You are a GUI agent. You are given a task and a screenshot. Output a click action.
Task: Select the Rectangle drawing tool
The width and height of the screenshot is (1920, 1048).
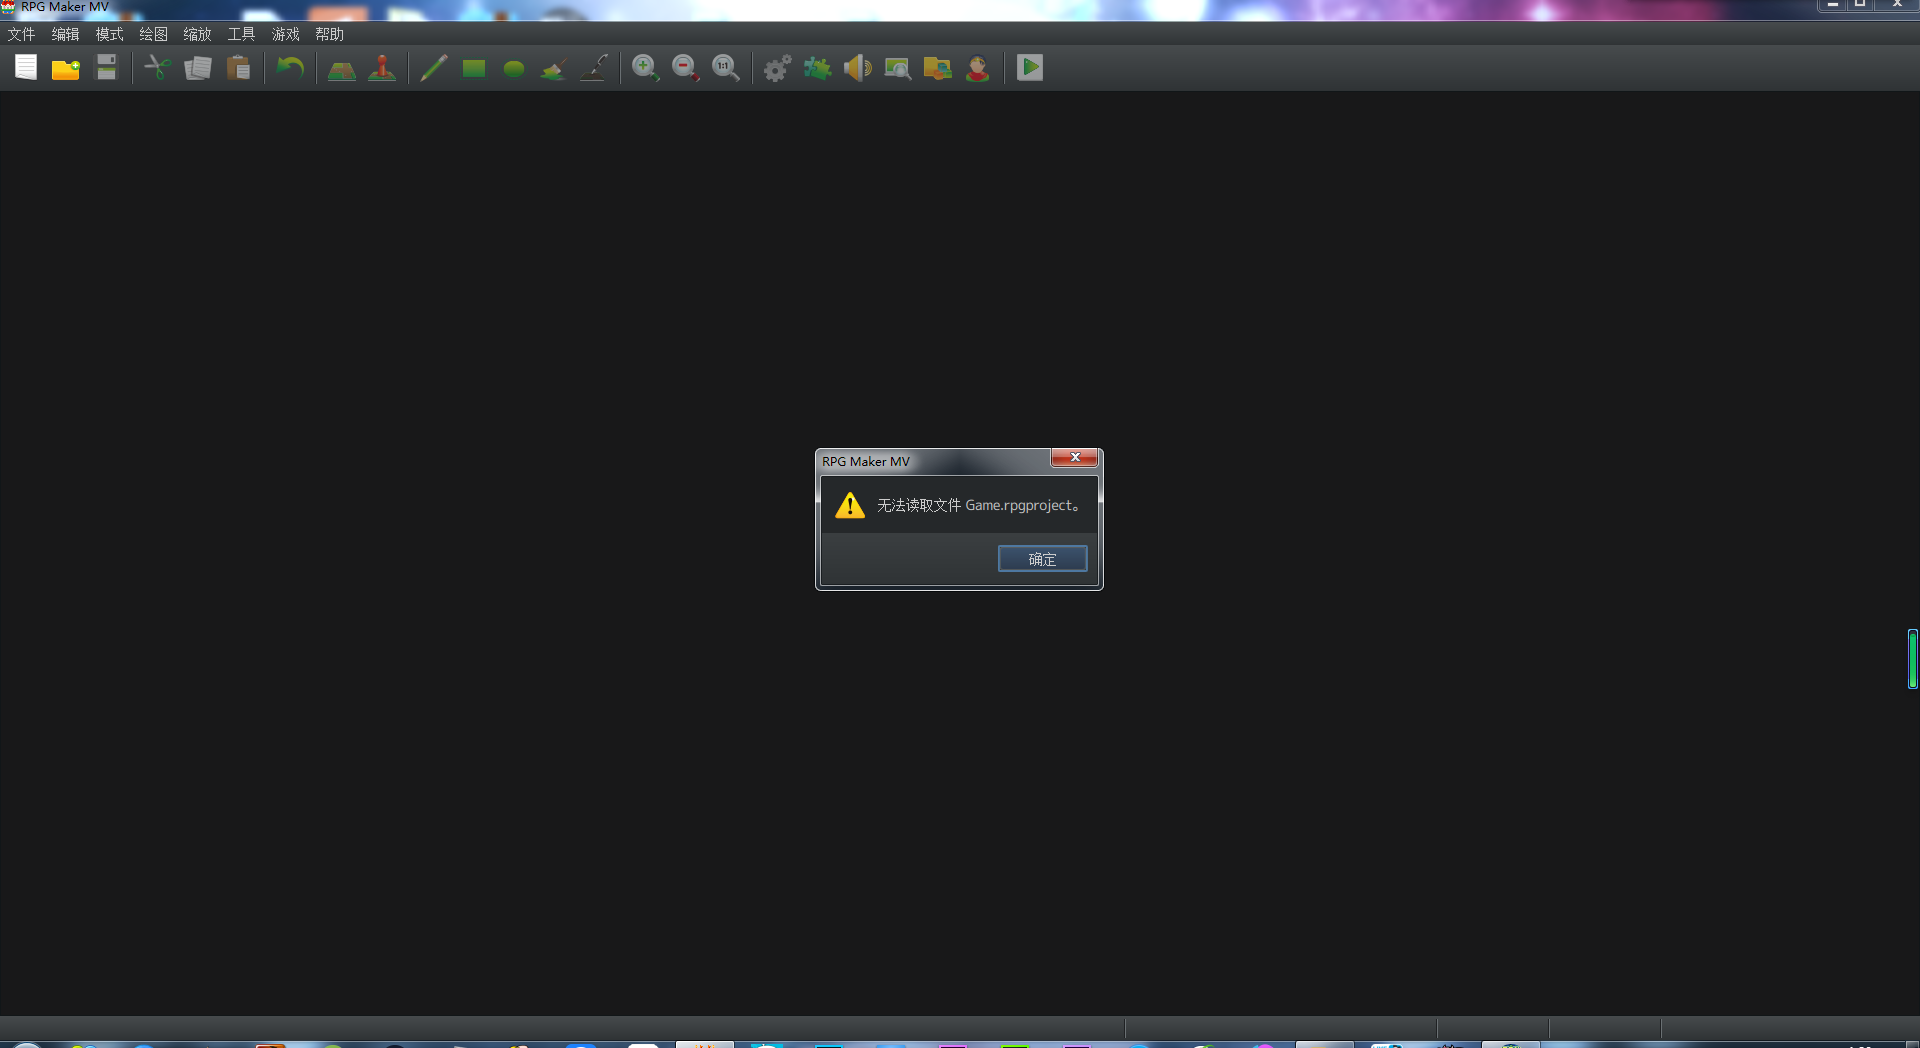(x=474, y=68)
